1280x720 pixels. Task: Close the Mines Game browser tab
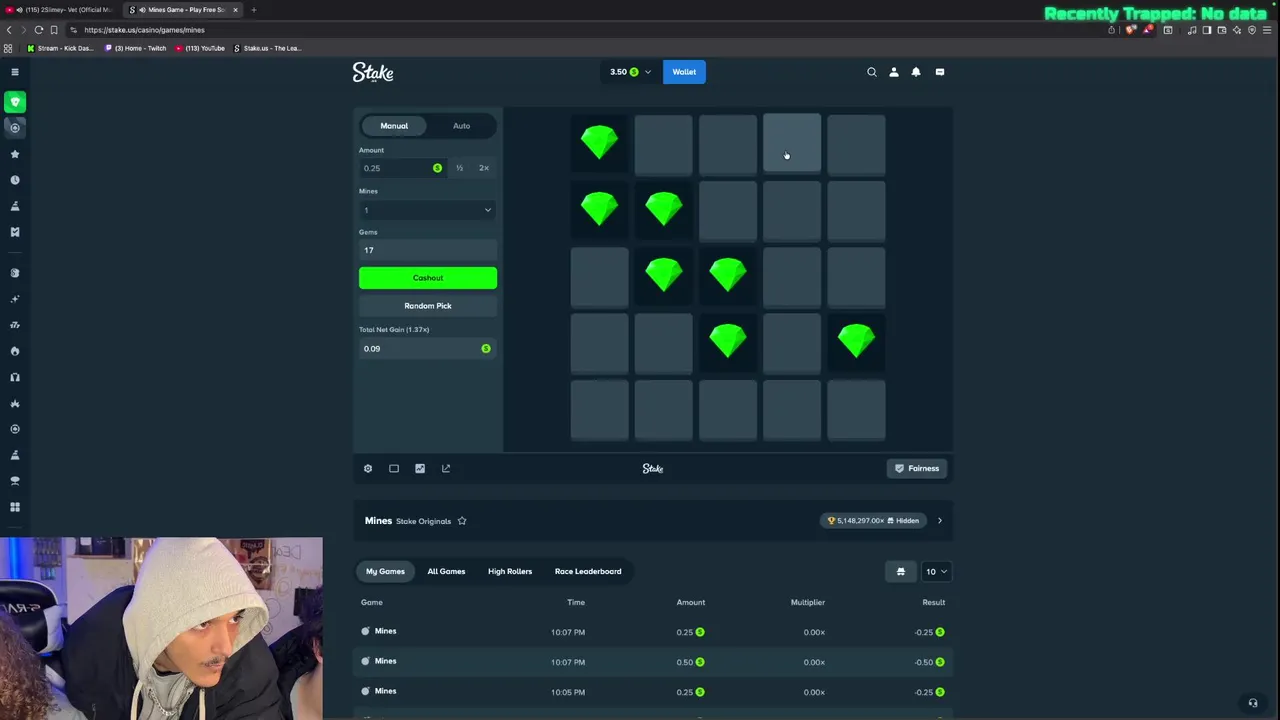236,10
